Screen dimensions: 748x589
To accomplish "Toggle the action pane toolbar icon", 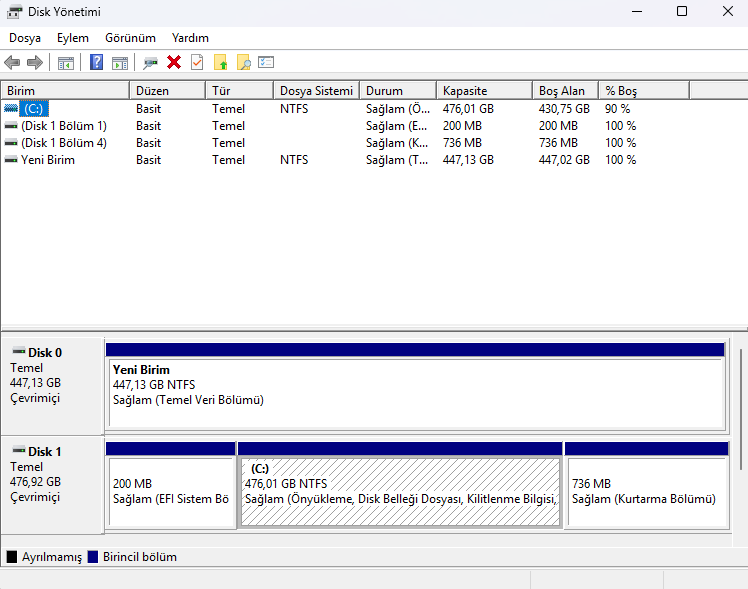I will click(120, 62).
